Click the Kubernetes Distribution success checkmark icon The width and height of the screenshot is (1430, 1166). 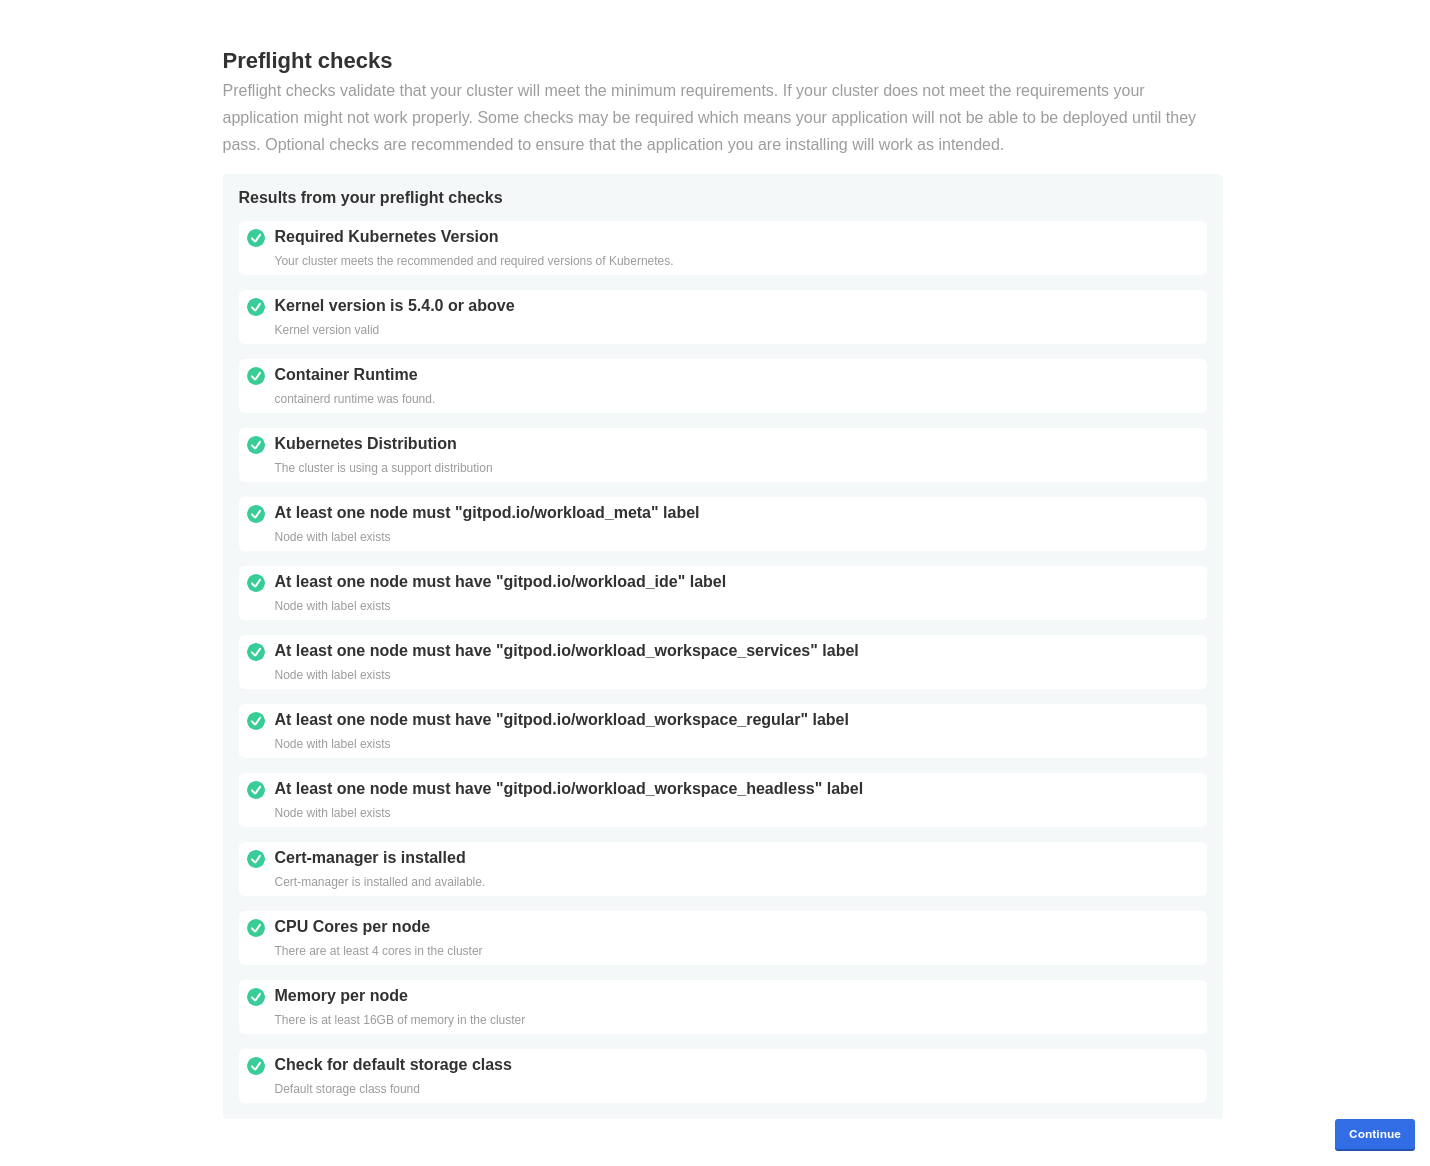coord(256,445)
